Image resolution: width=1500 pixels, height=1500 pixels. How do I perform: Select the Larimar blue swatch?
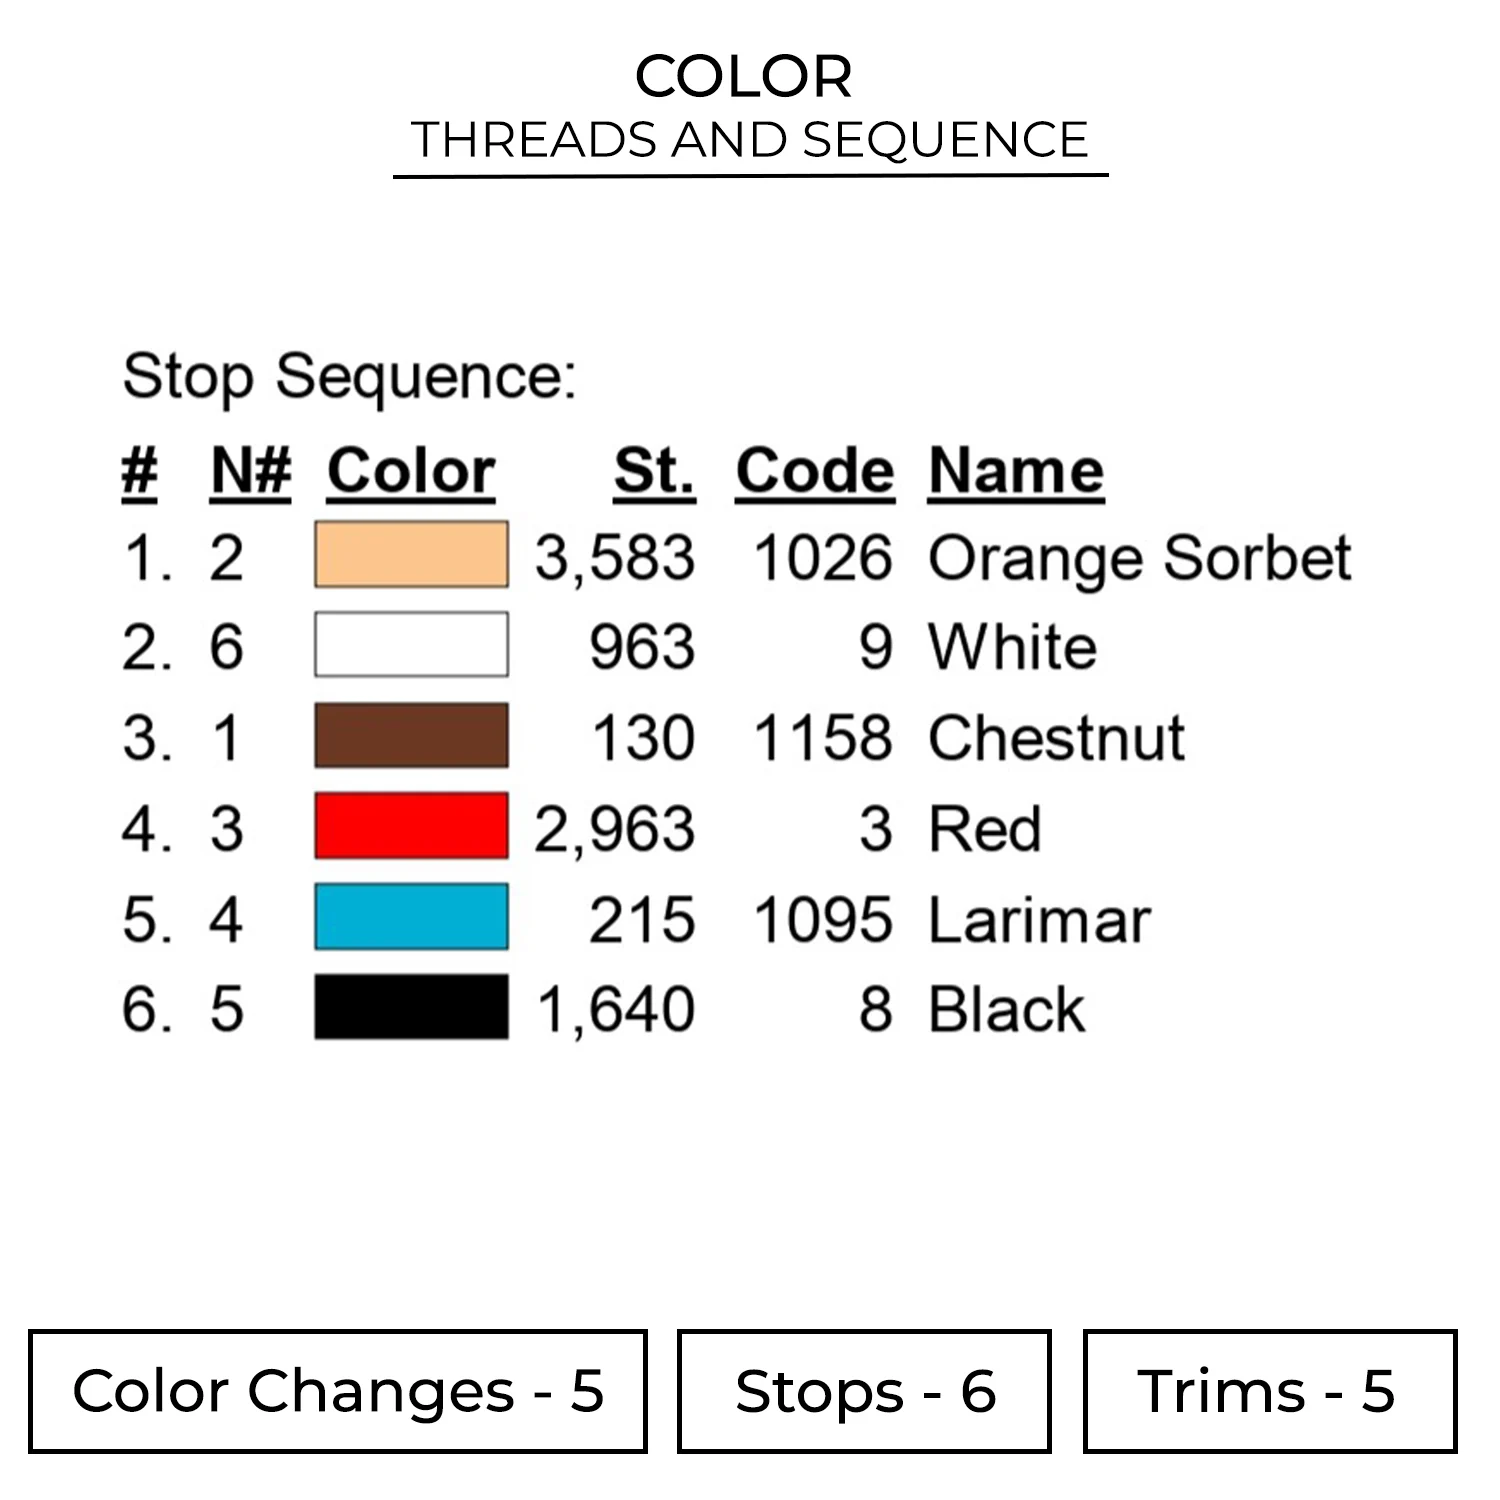411,917
